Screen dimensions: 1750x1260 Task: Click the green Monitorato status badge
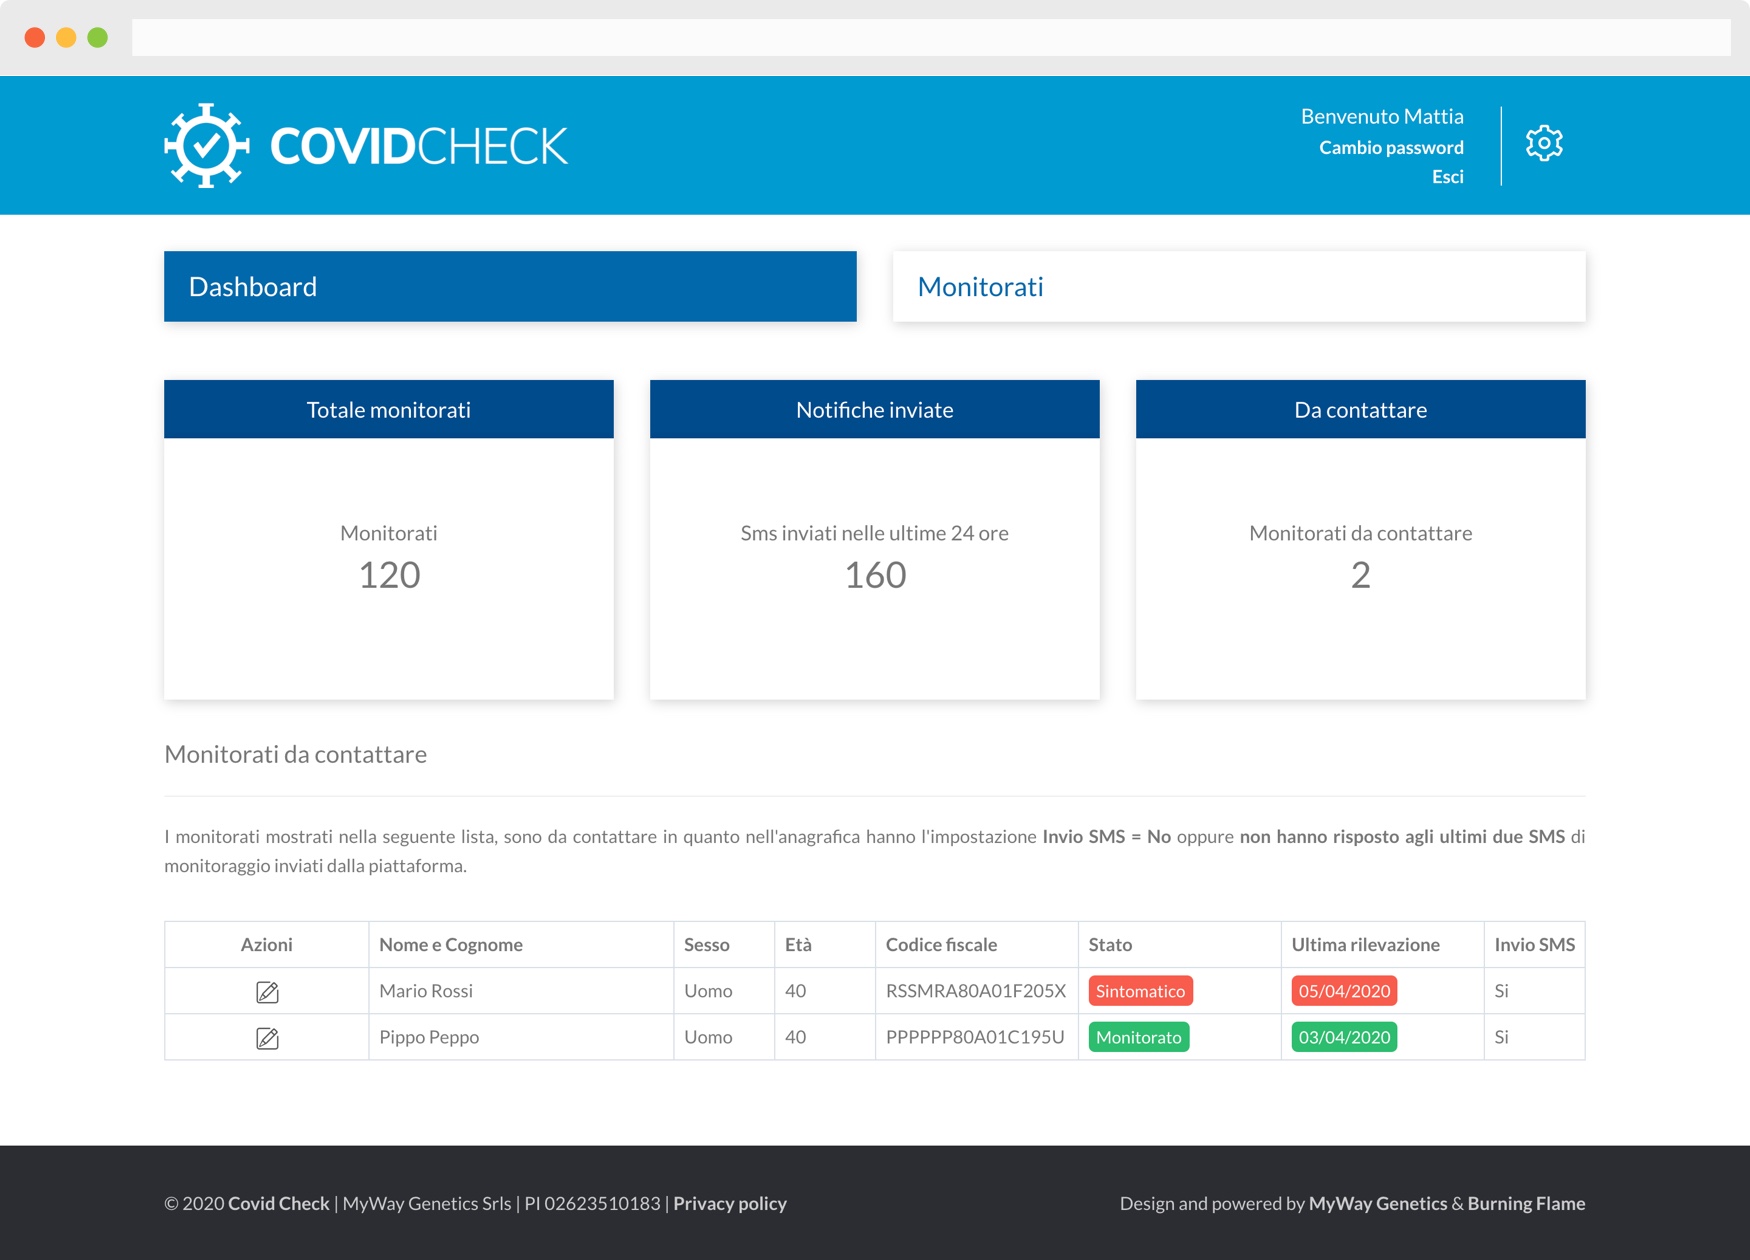(1139, 1037)
